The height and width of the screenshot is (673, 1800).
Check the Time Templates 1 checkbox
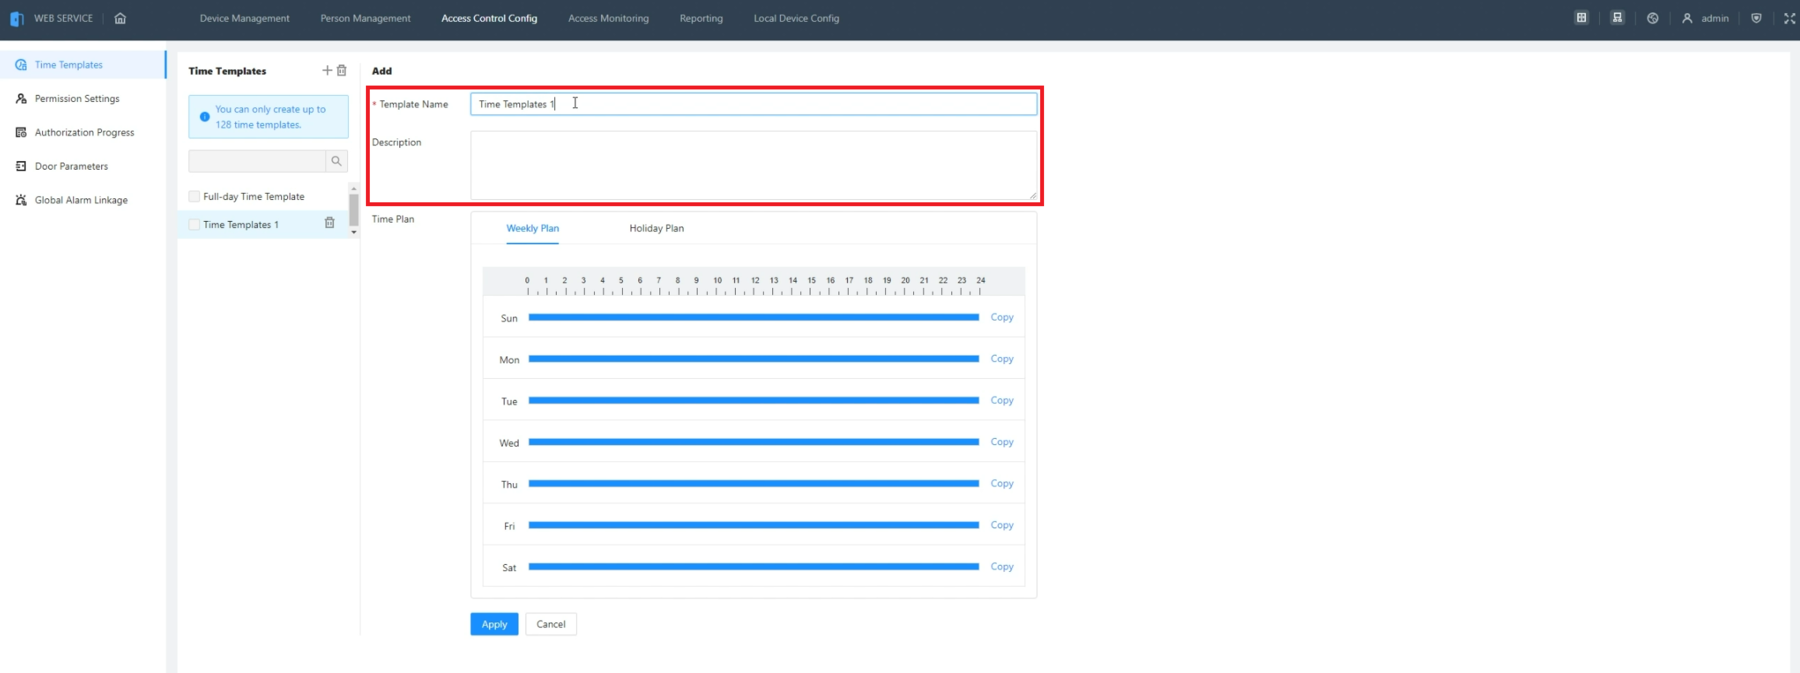[194, 224]
